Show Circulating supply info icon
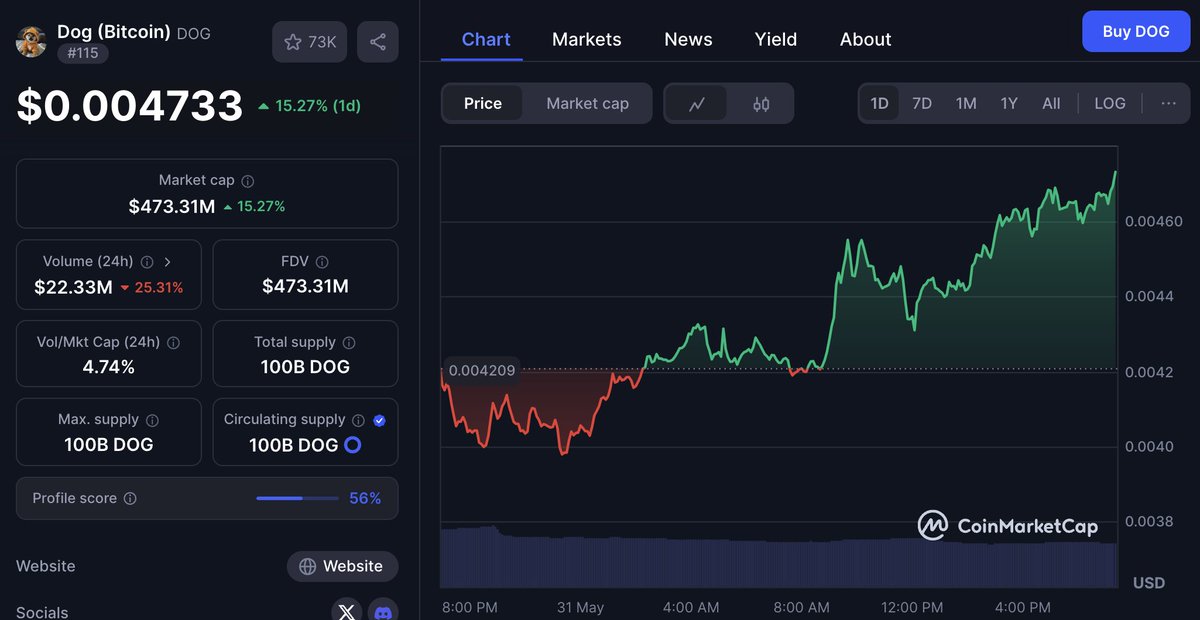 coord(359,420)
